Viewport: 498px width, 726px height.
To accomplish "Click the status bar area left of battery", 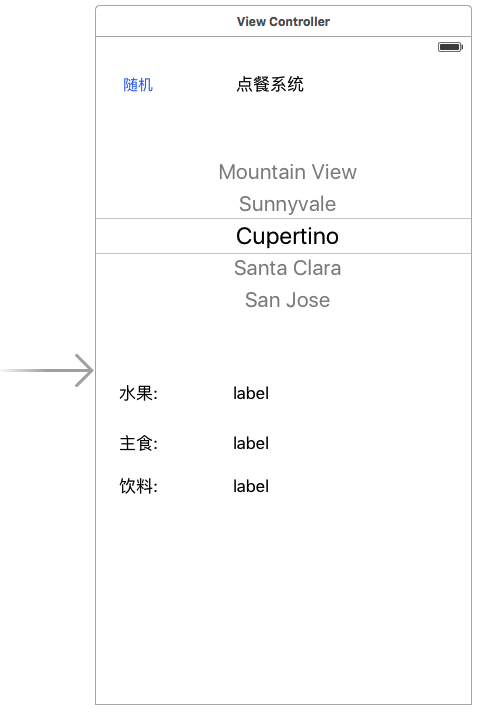I will (264, 47).
